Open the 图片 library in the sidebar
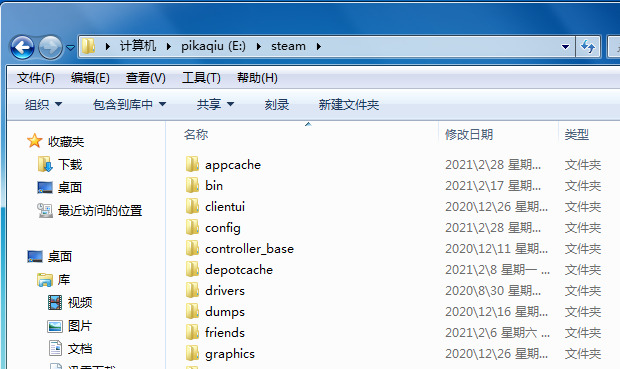This screenshot has width=620, height=369. (x=80, y=326)
